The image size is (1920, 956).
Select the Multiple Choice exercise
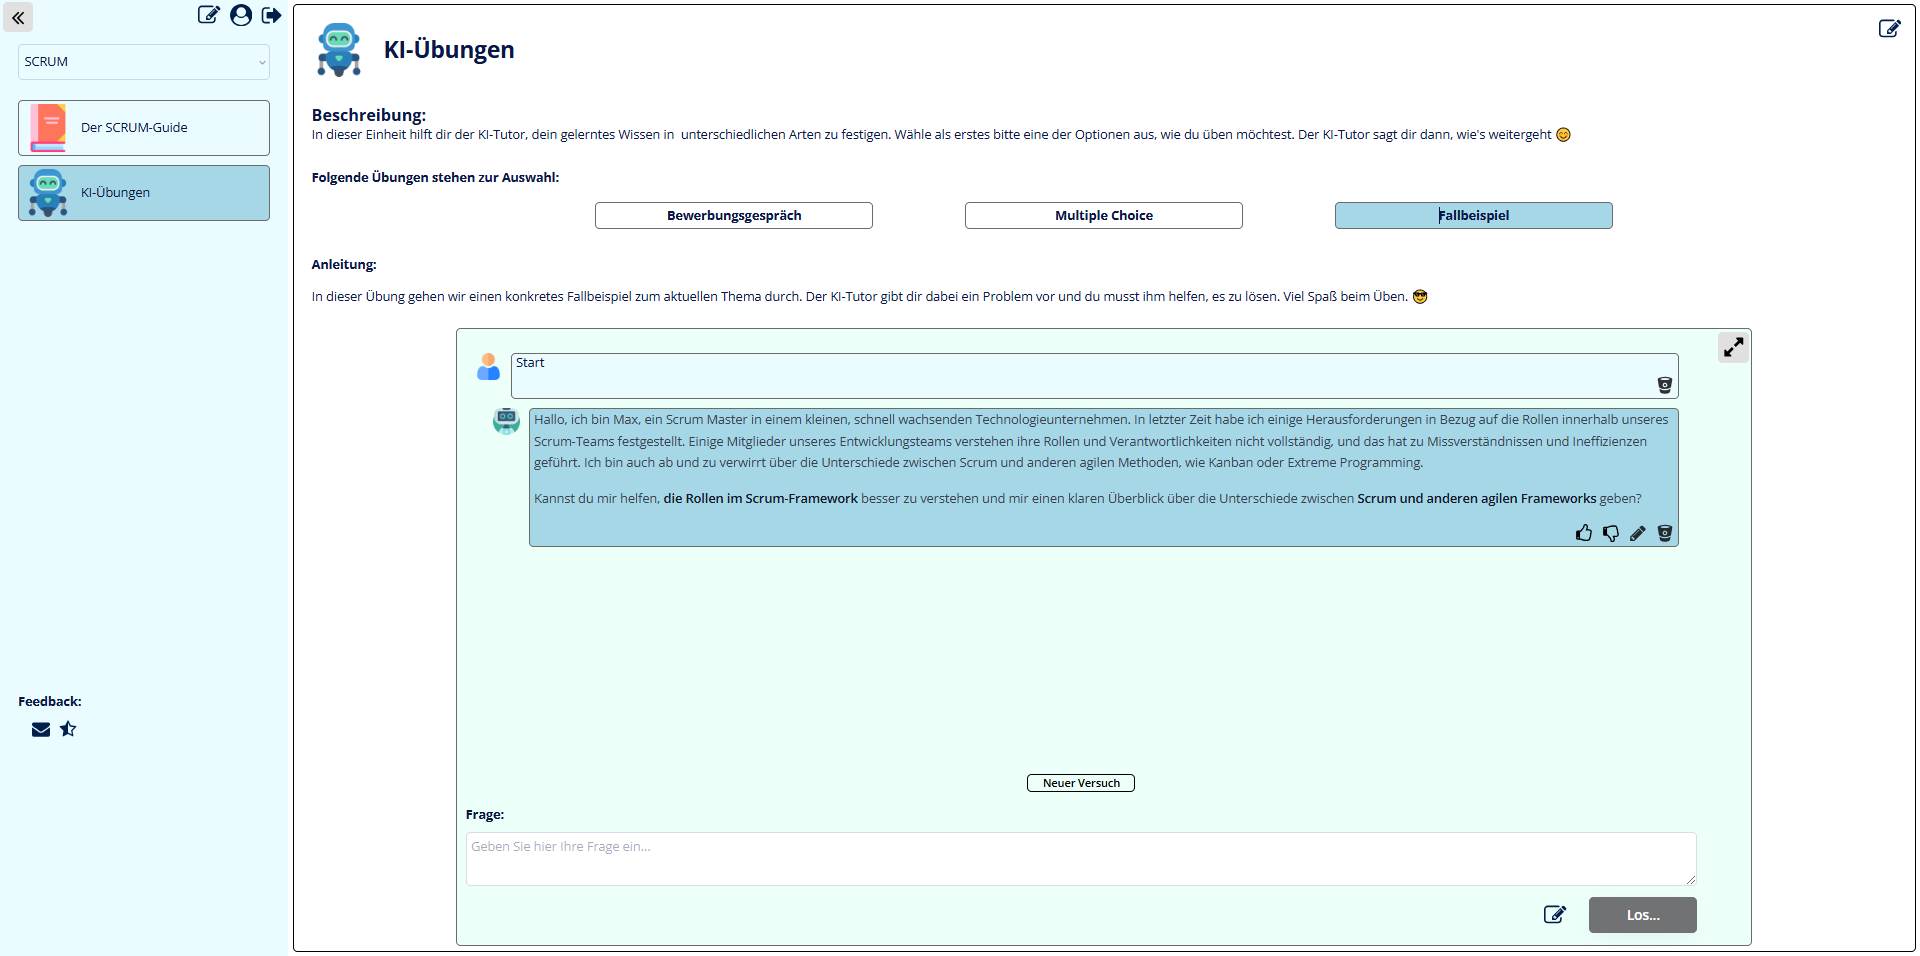coord(1104,216)
